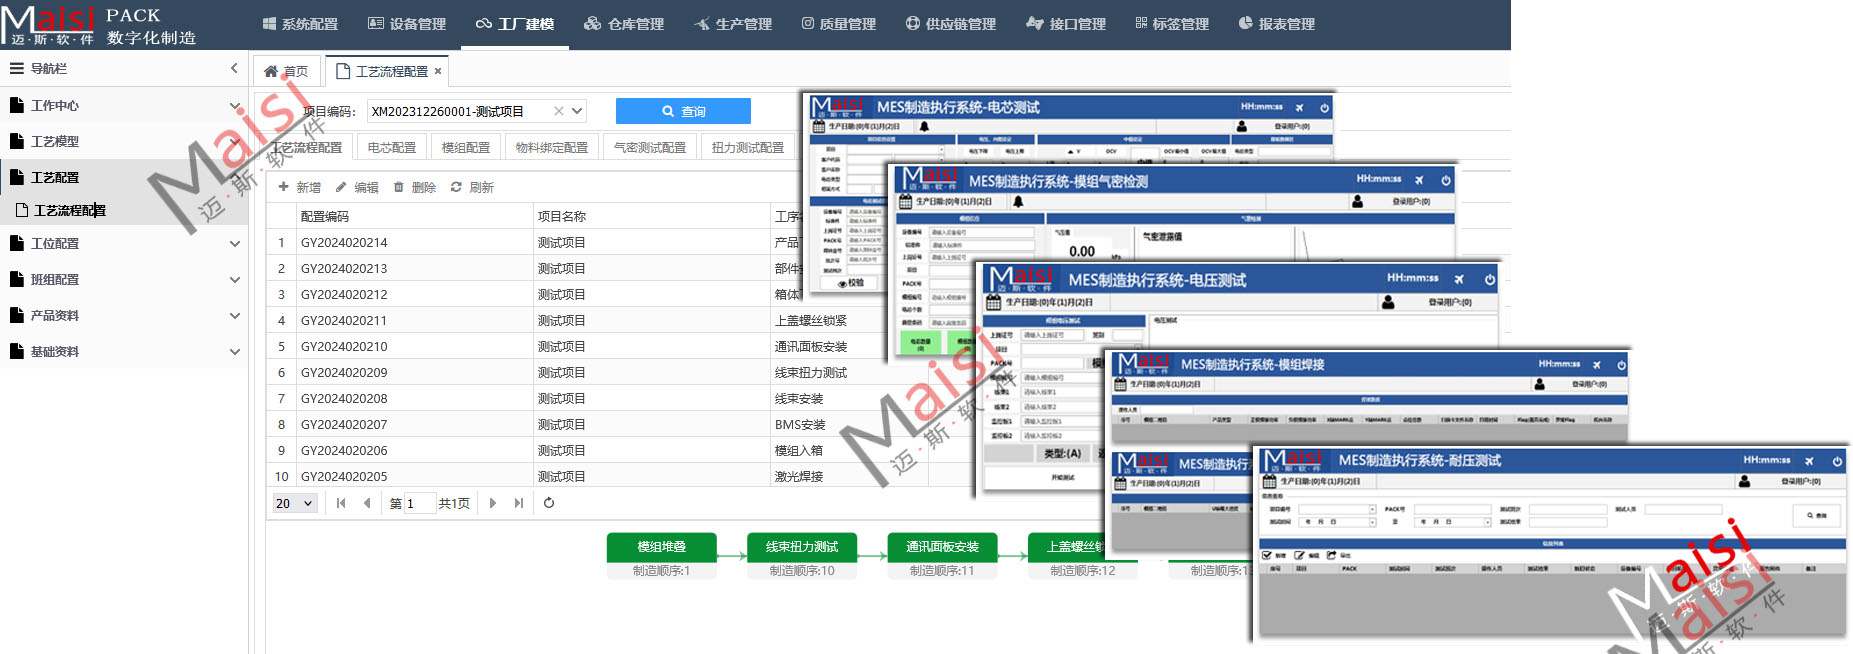Open the 仓库管理 top menu

click(624, 24)
